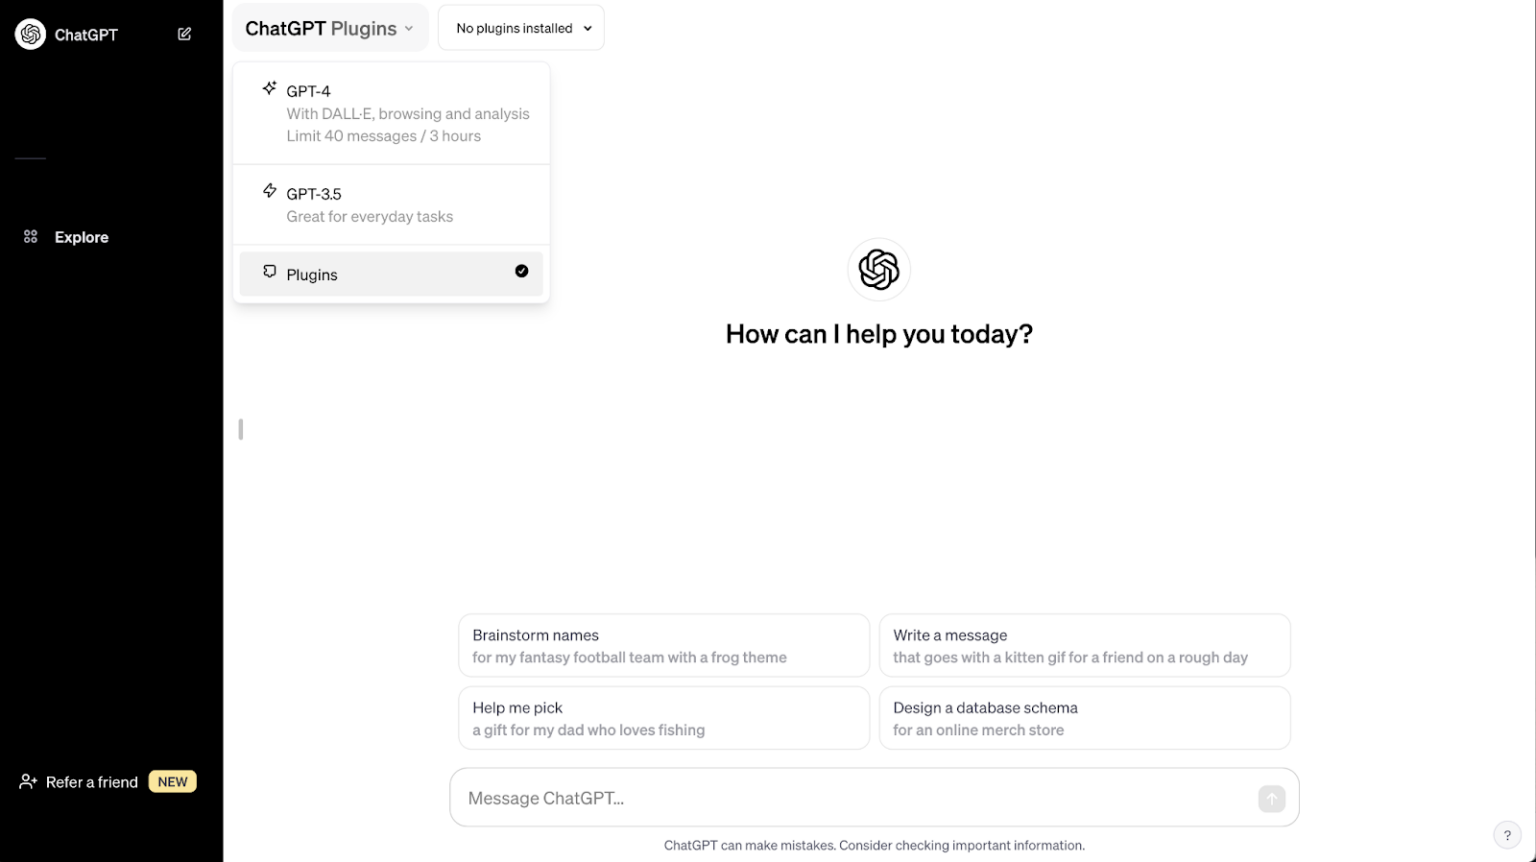The height and width of the screenshot is (862, 1536).
Task: Click the Brainstorm names suggestion
Action: tap(664, 646)
